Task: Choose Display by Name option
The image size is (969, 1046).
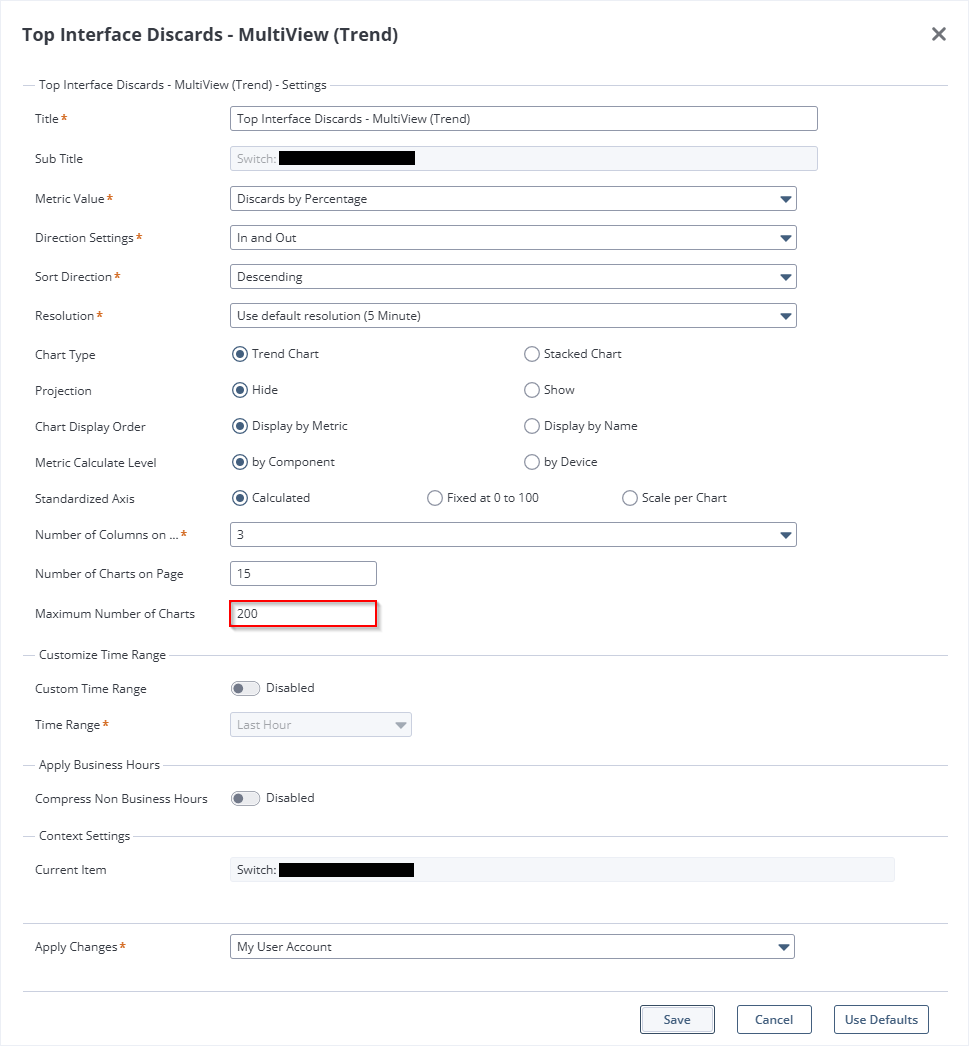Action: coord(532,426)
